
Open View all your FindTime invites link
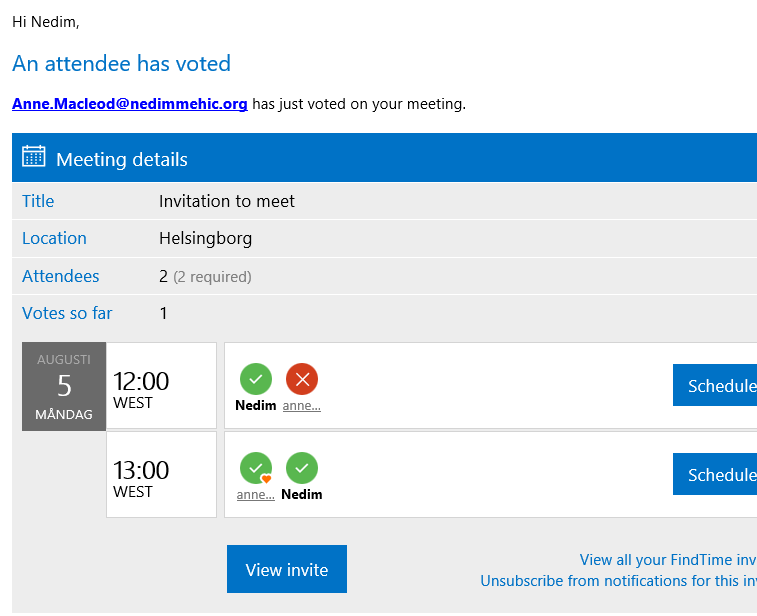(667, 560)
